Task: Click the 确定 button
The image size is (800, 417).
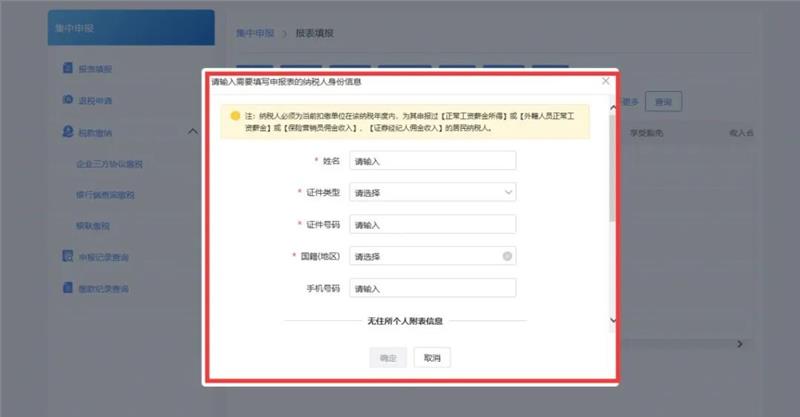Action: (388, 357)
